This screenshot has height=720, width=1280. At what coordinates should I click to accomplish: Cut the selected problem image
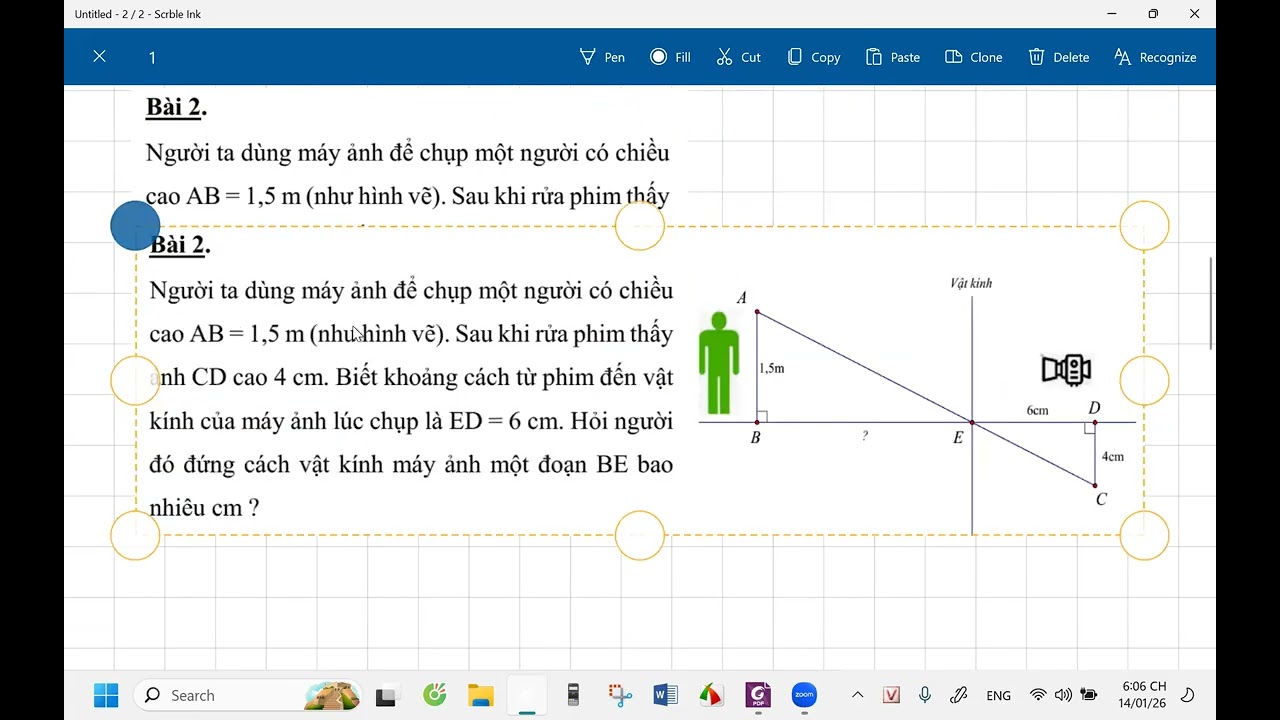click(x=739, y=57)
